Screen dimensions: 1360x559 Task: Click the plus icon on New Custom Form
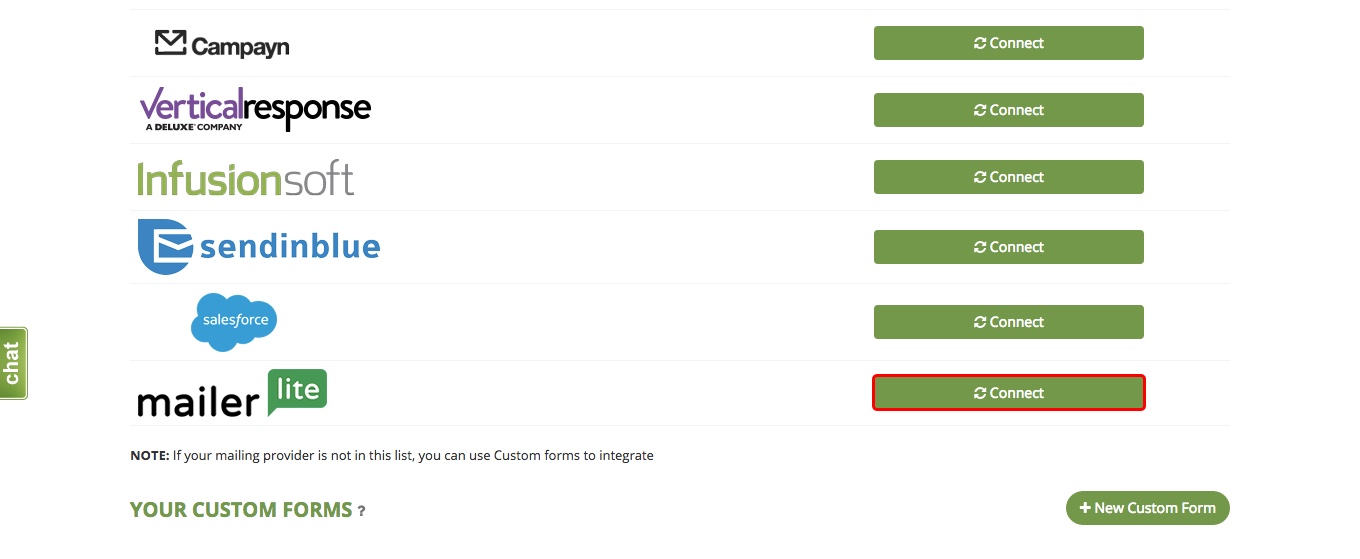click(1085, 508)
